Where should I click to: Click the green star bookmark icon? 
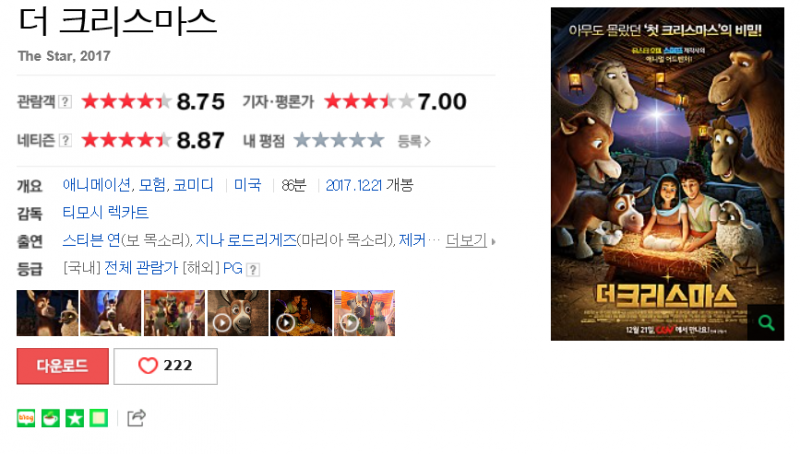click(x=75, y=418)
